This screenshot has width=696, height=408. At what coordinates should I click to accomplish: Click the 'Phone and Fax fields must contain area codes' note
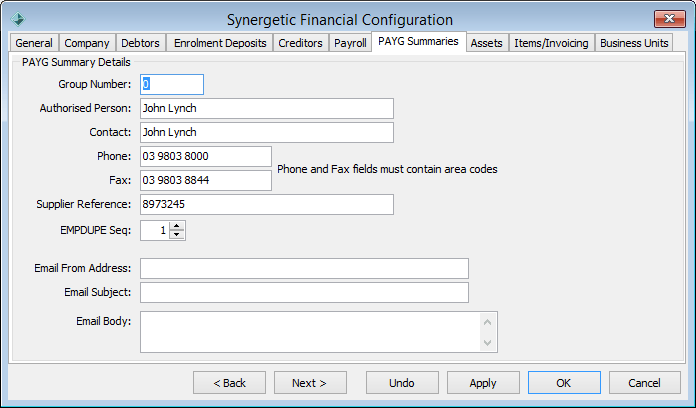tap(387, 169)
